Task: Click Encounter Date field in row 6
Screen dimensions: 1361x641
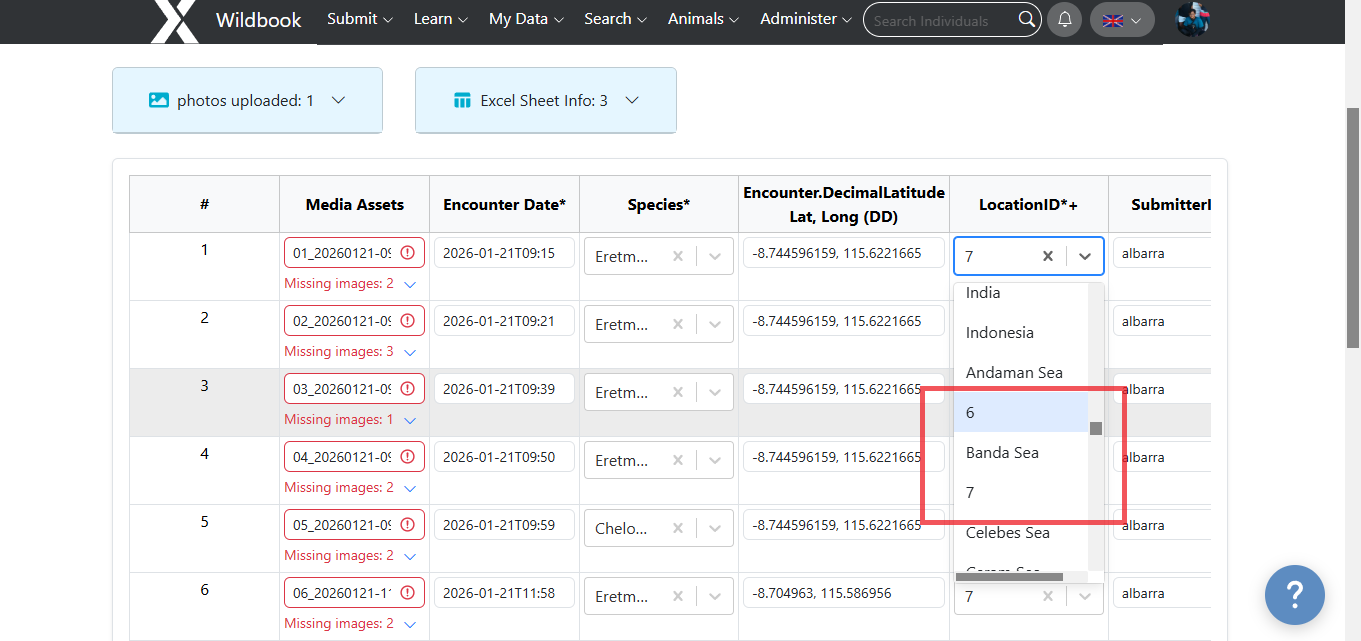Action: tap(504, 593)
